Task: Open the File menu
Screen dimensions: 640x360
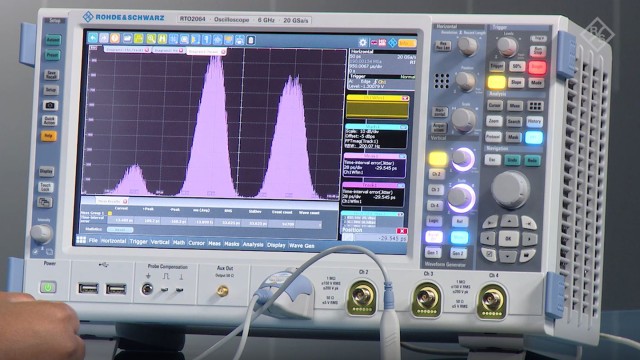Action: [93, 240]
